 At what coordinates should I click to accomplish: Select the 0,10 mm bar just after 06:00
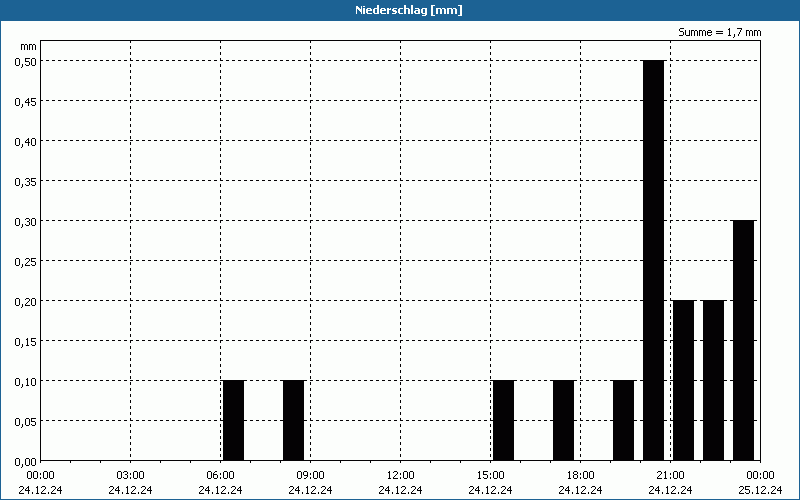coord(234,421)
